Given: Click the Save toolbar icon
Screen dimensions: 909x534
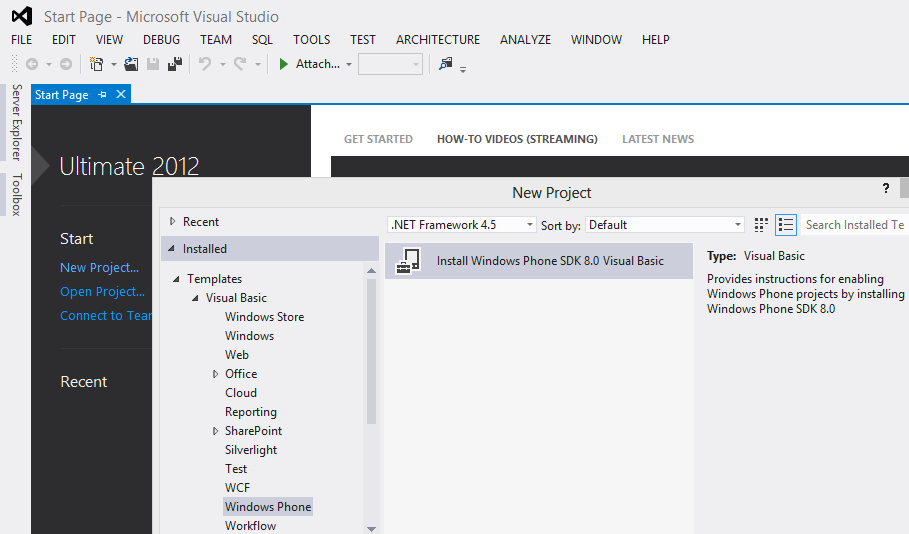Looking at the screenshot, I should [x=153, y=64].
